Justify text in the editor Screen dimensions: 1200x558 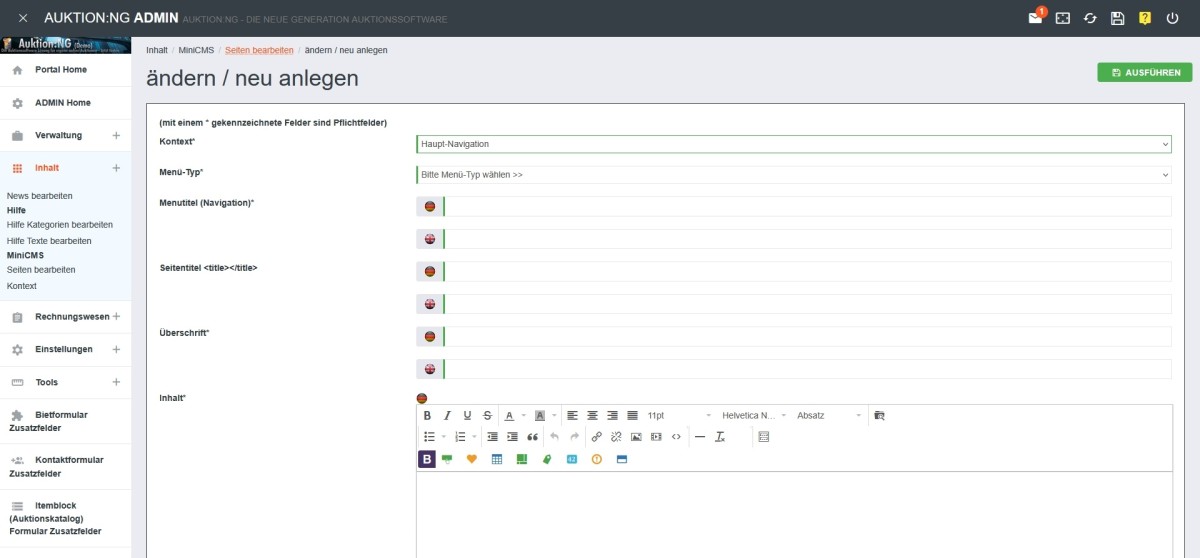click(x=632, y=415)
